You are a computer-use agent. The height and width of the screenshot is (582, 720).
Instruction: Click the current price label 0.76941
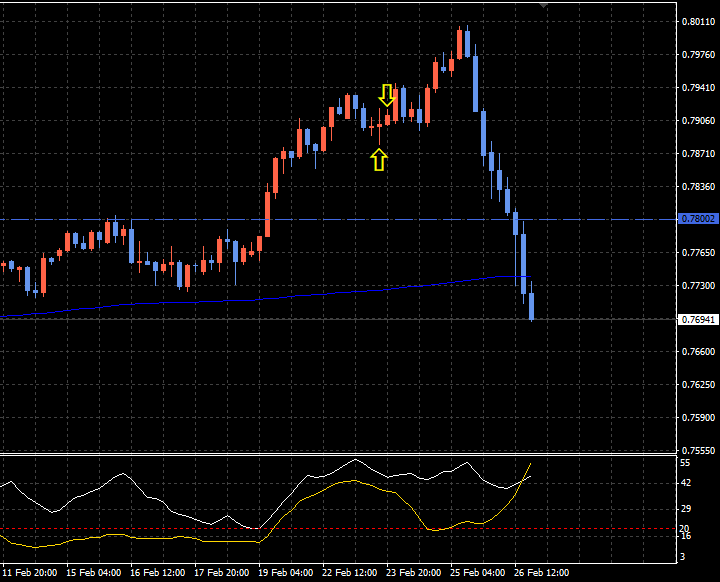click(x=698, y=319)
